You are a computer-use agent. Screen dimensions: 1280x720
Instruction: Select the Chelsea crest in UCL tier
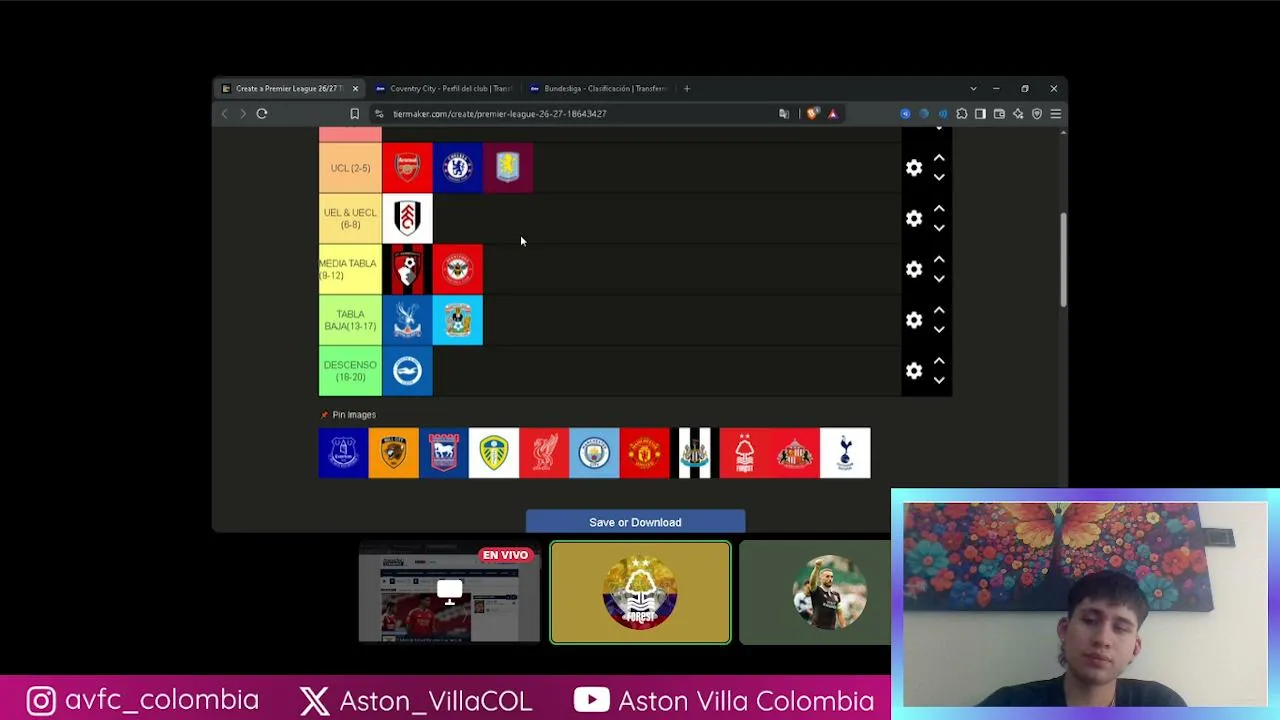point(457,168)
